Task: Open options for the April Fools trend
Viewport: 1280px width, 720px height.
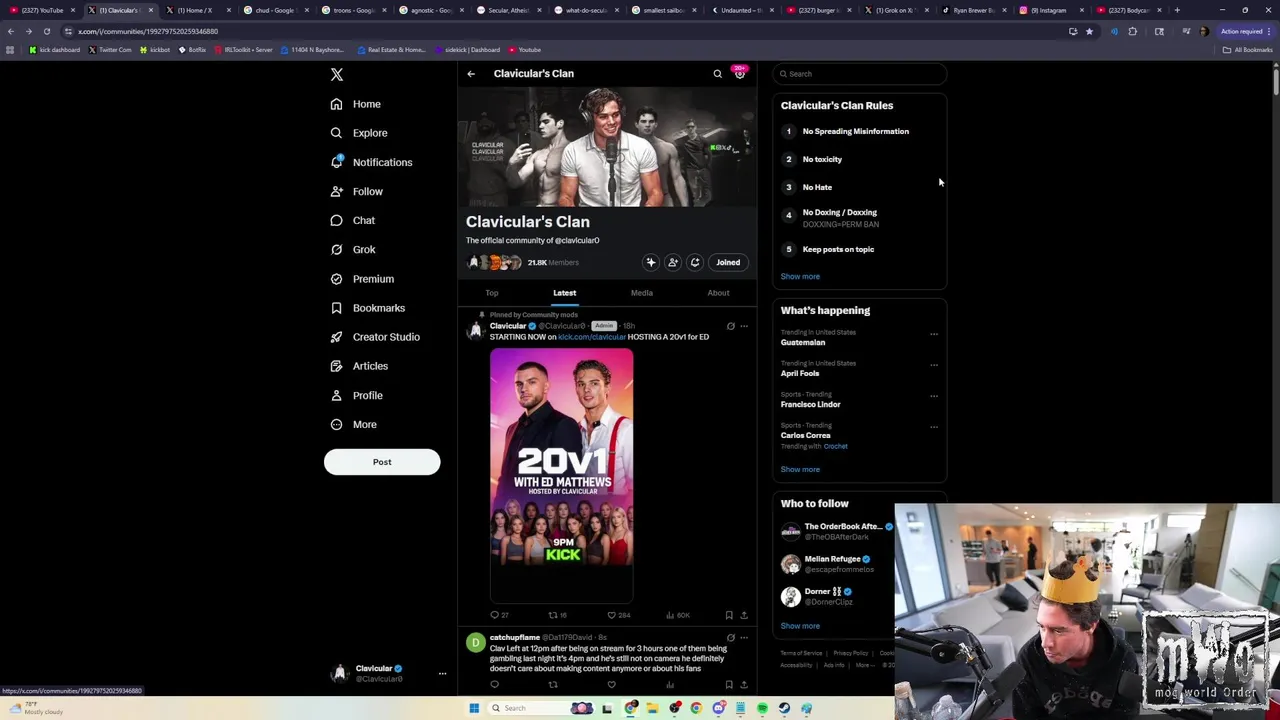Action: pyautogui.click(x=934, y=365)
